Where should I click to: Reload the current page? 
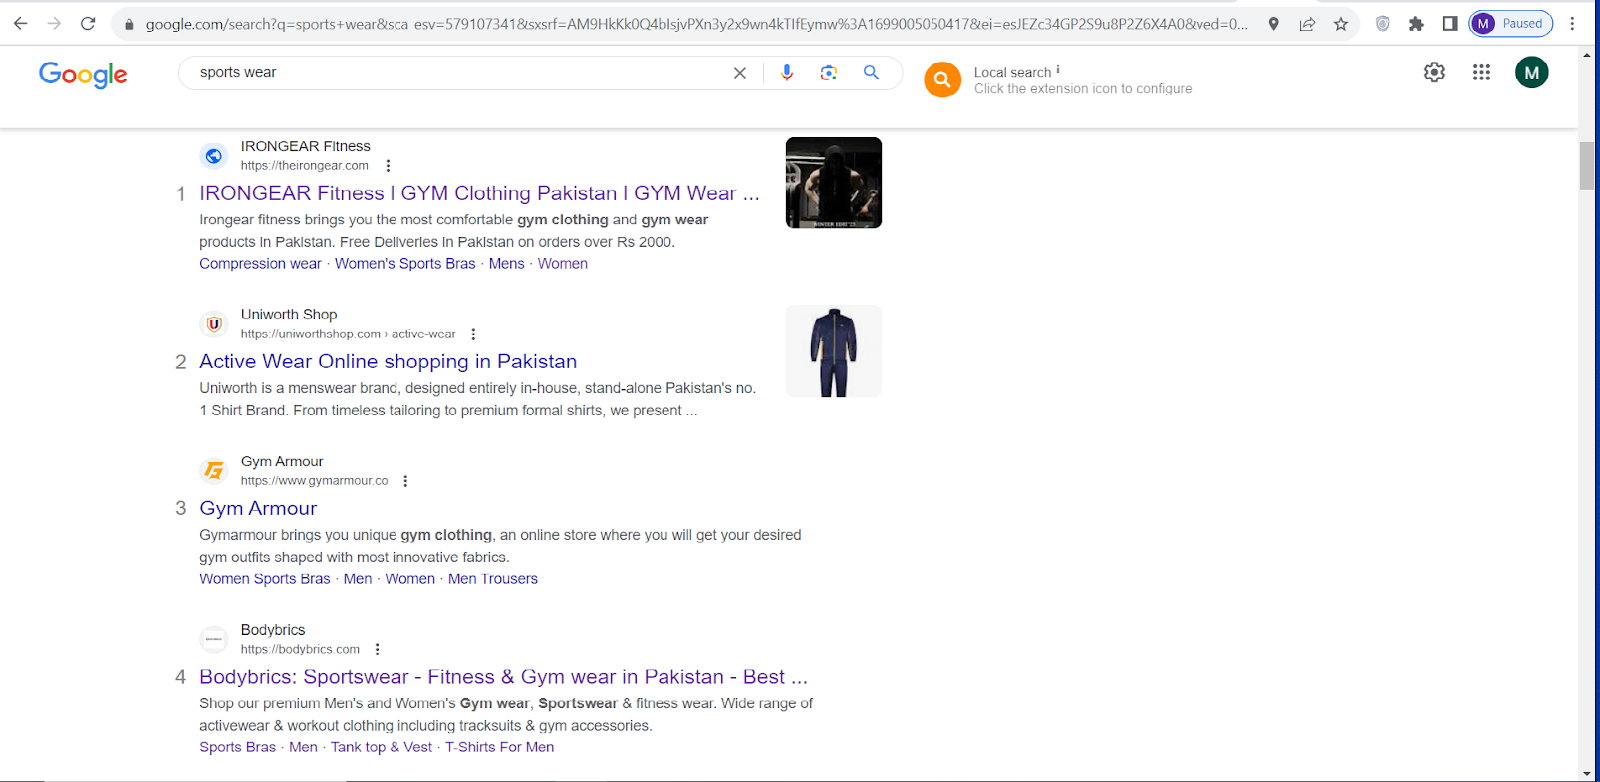tap(88, 24)
